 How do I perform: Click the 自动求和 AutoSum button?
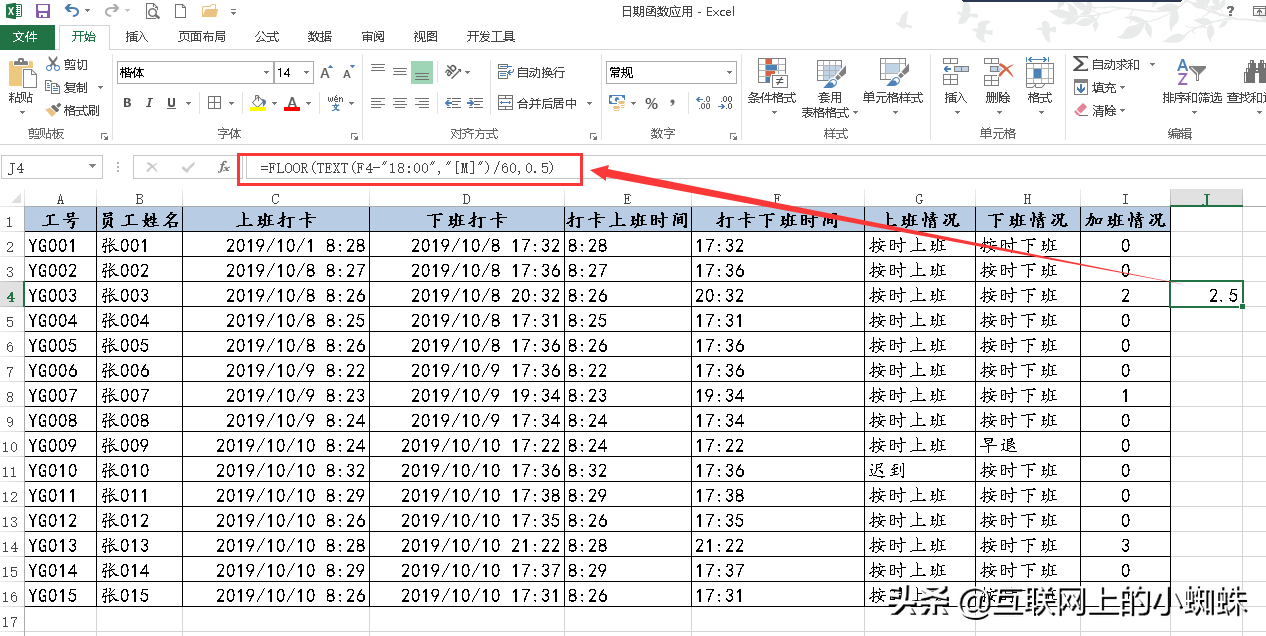click(1107, 64)
